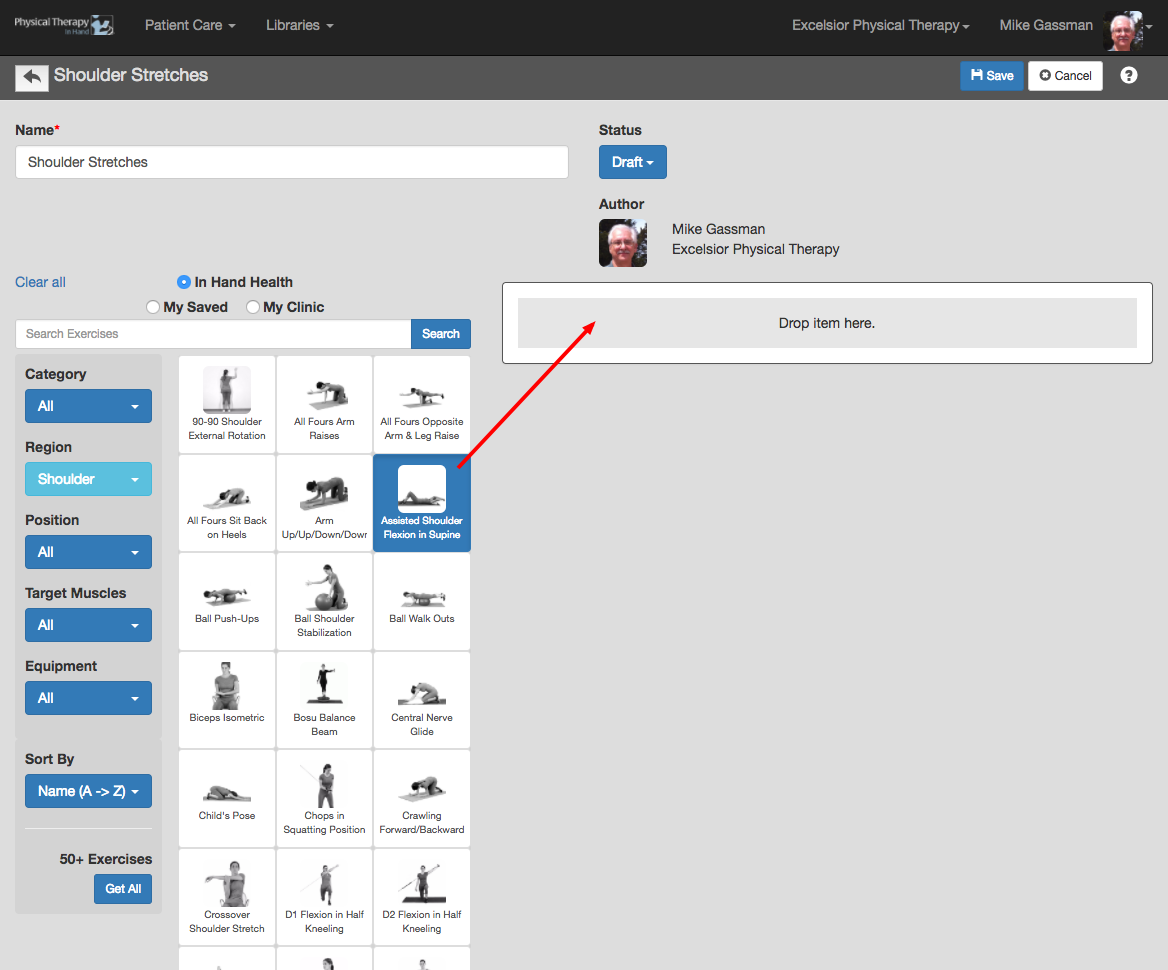
Task: Switch to My Saved exercises
Action: tap(152, 307)
